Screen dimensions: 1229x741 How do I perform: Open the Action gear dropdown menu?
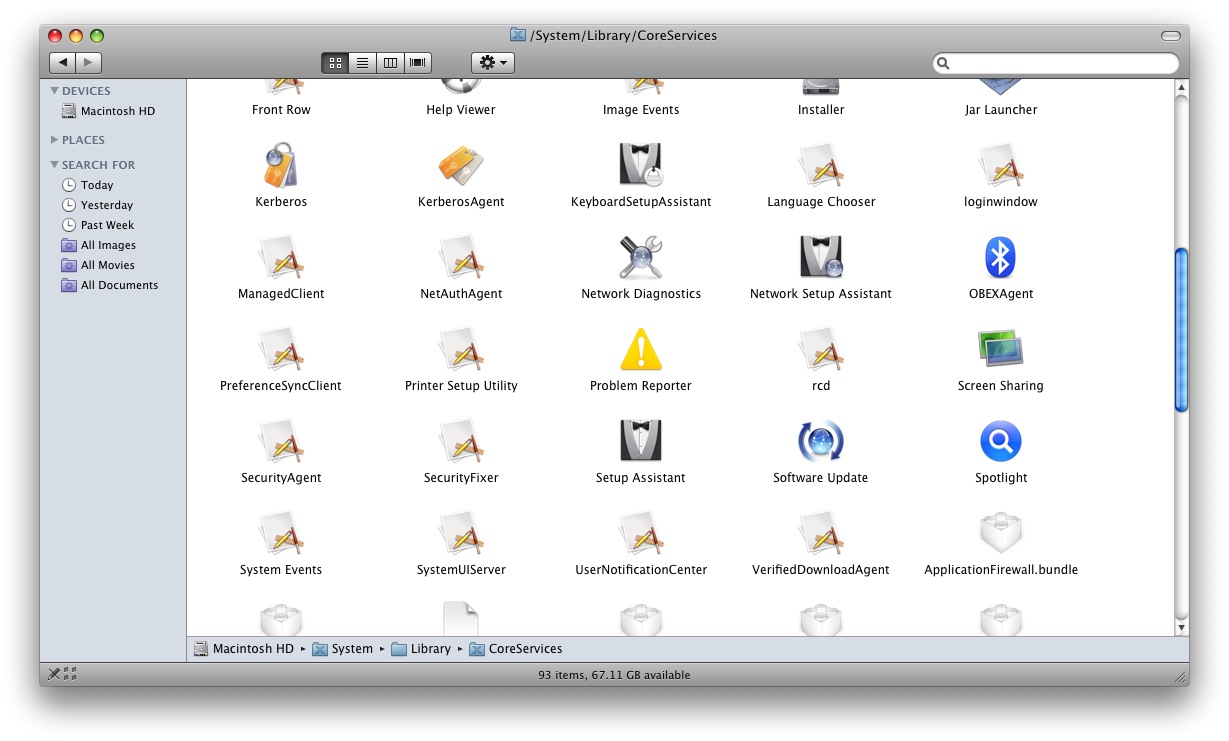(493, 63)
